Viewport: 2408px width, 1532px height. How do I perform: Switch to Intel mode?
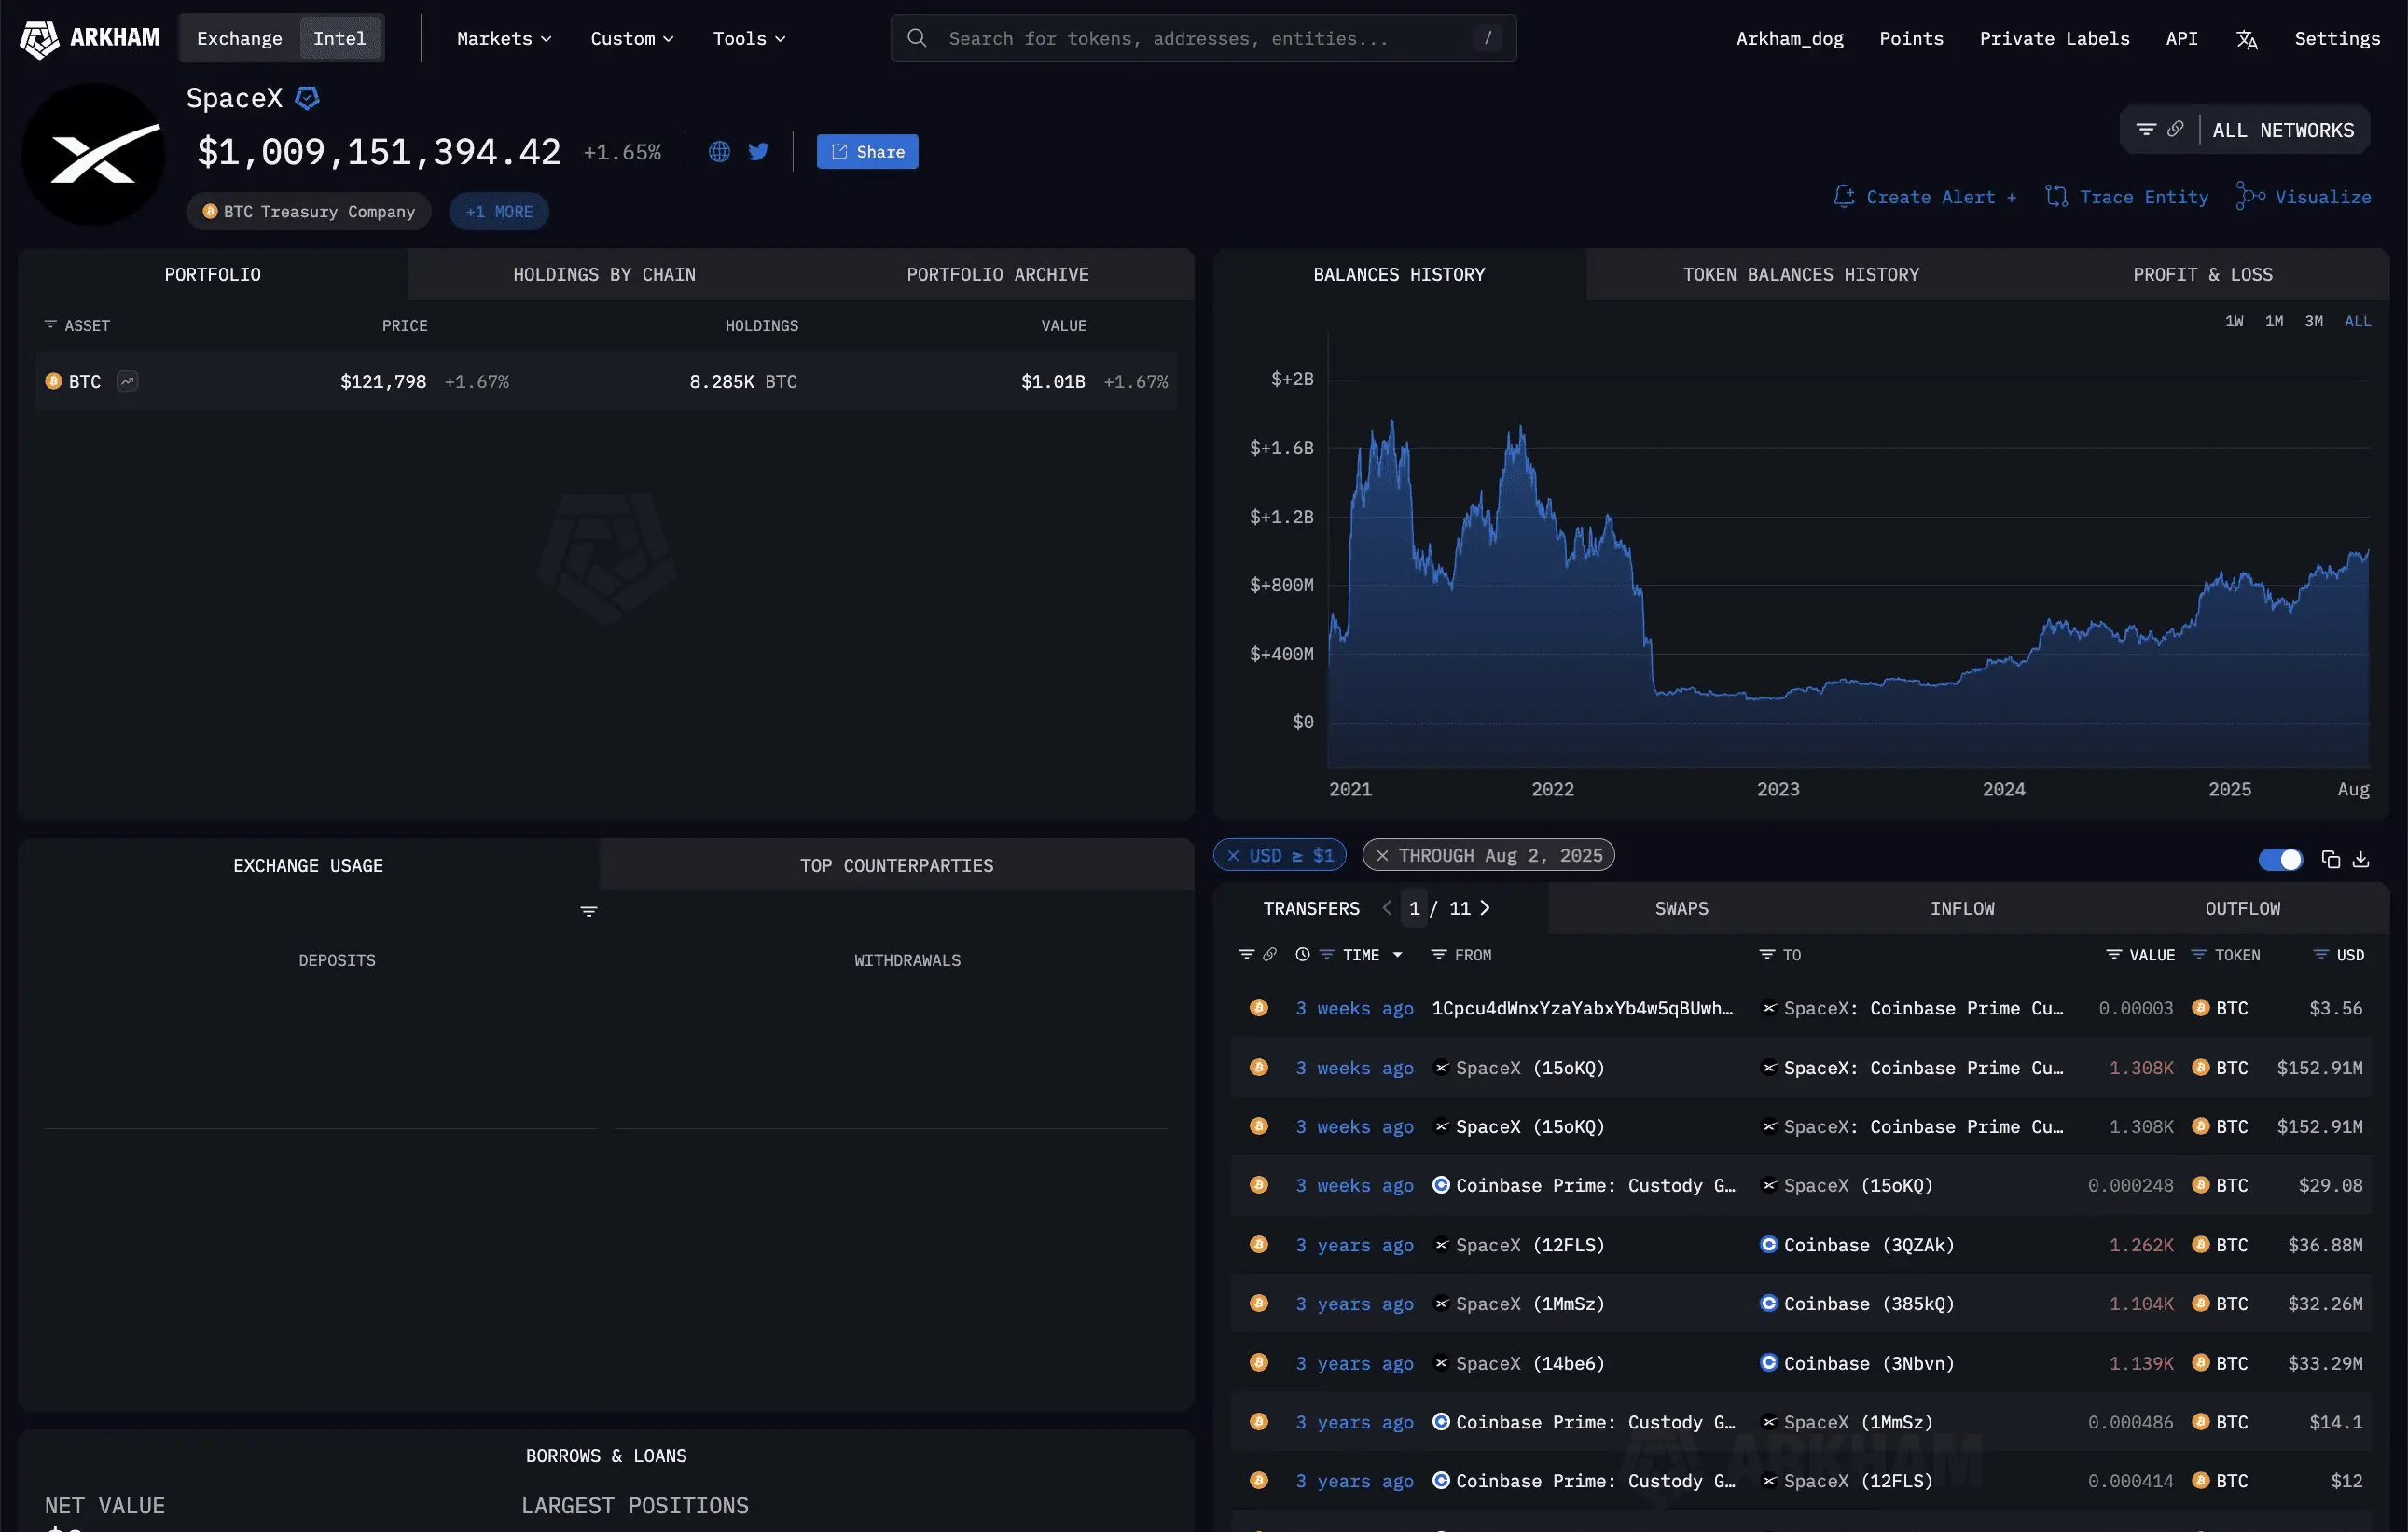[340, 38]
